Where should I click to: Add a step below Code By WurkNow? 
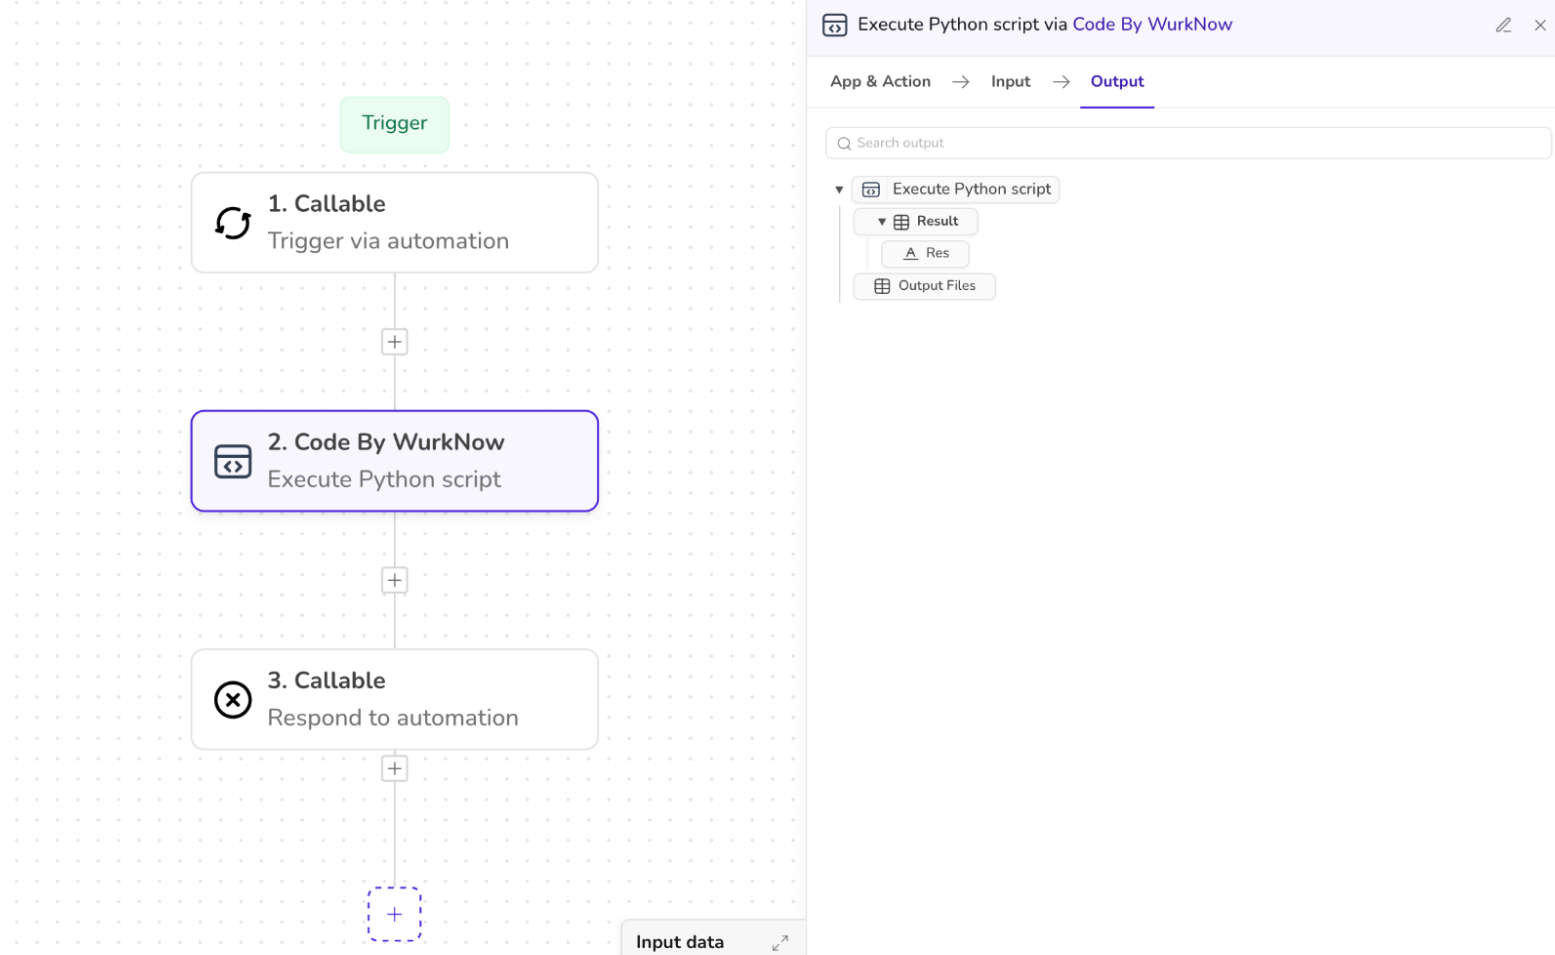click(x=395, y=580)
